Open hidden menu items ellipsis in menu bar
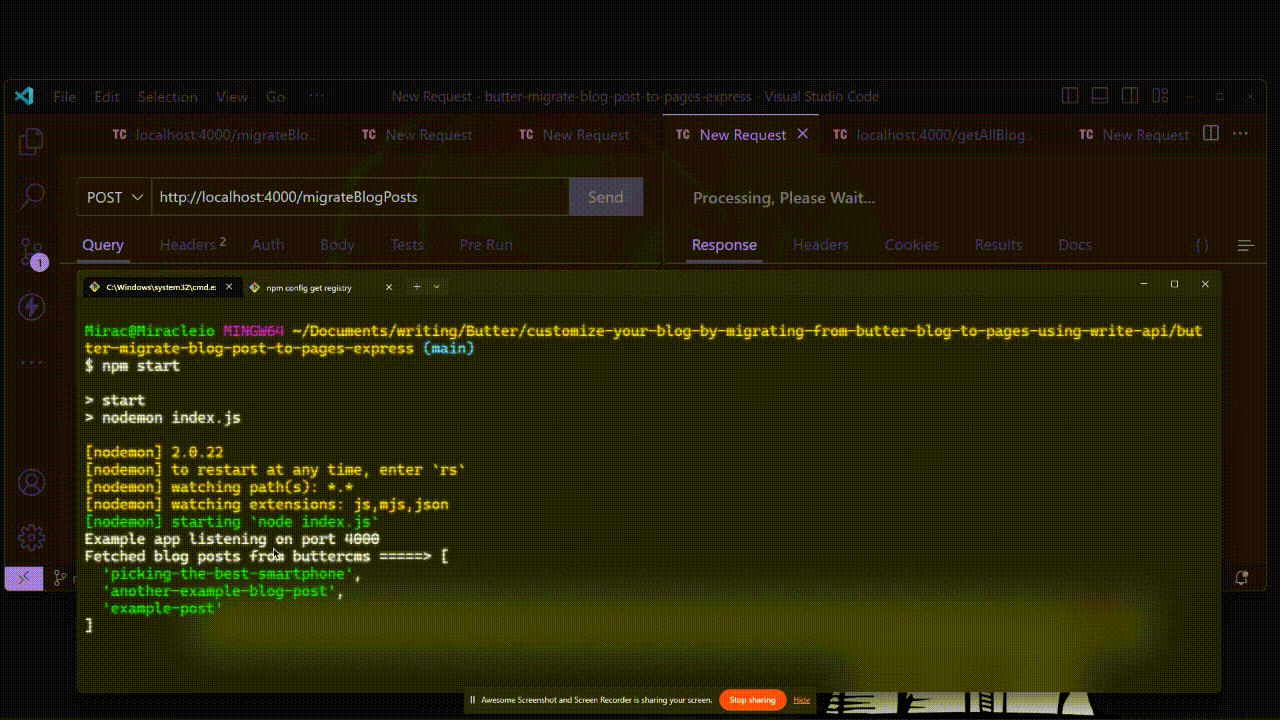Image resolution: width=1280 pixels, height=720 pixels. pos(316,96)
